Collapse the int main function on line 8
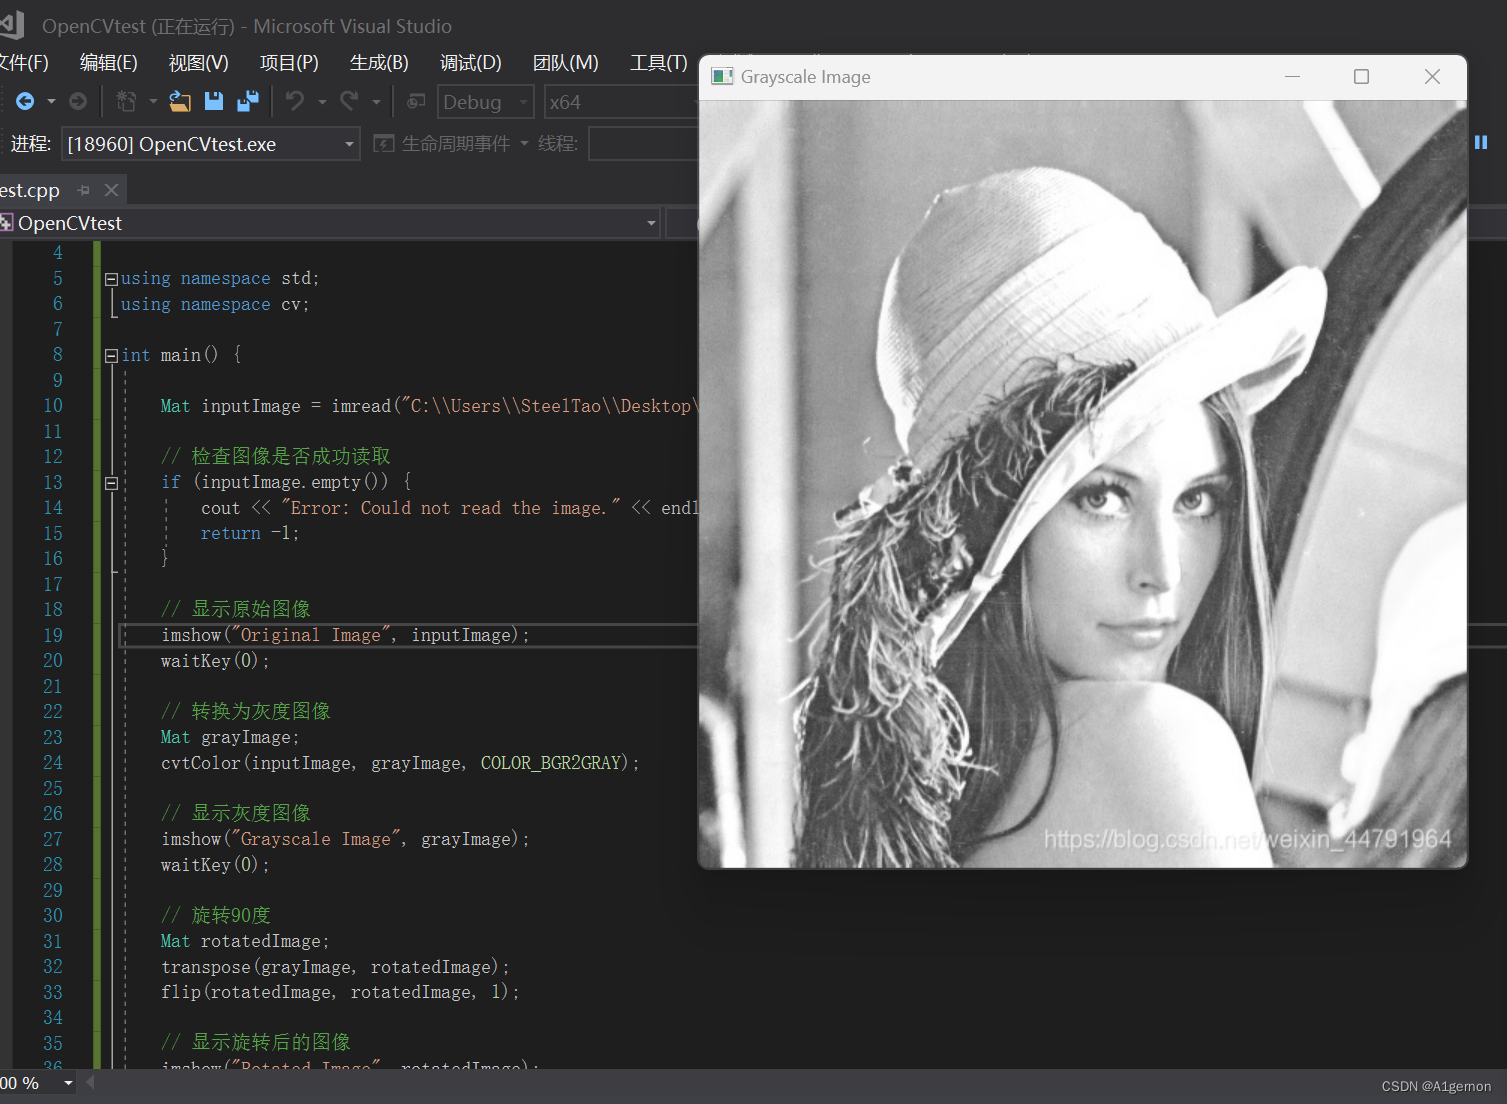 click(112, 356)
